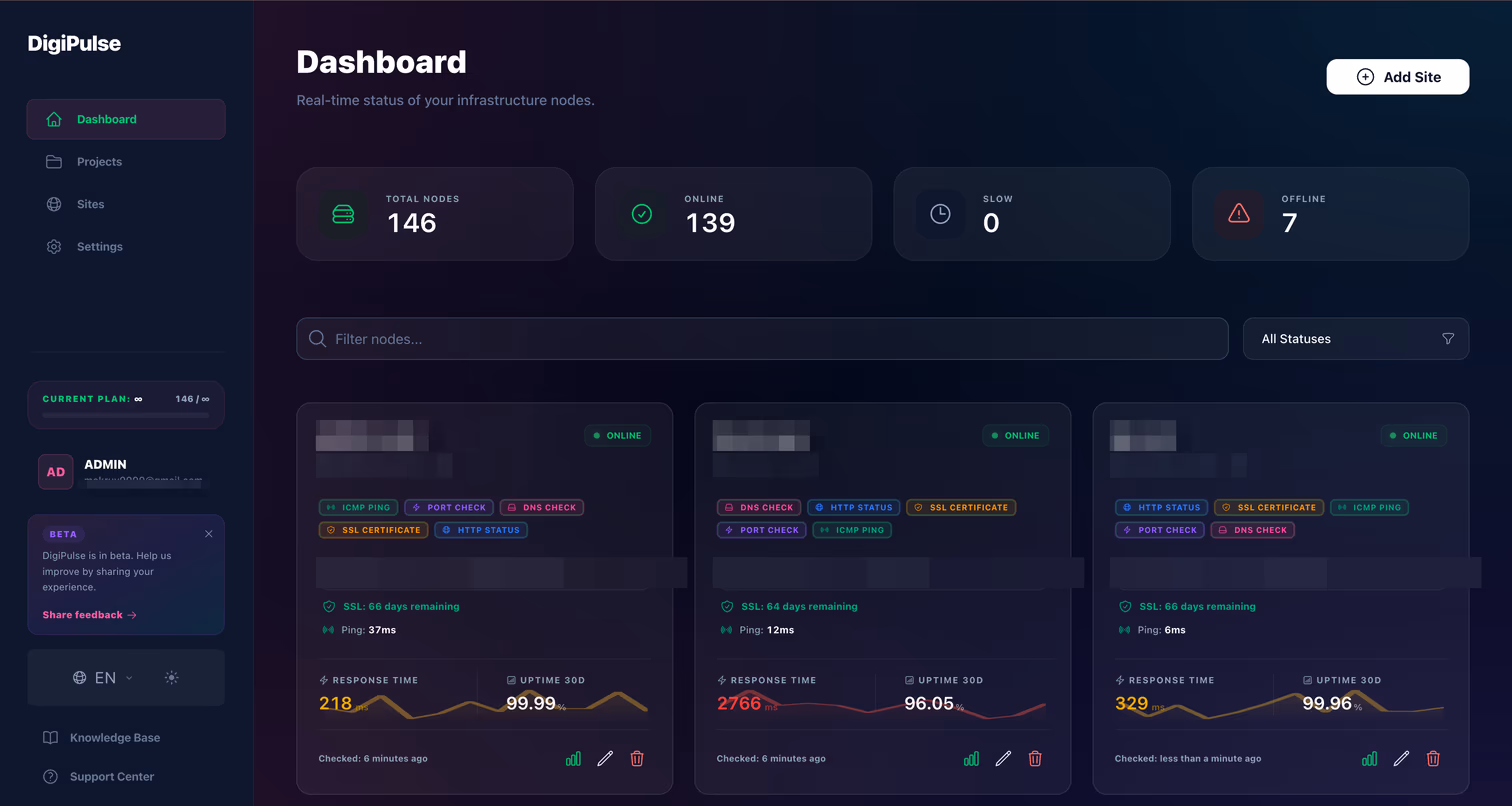1512x806 pixels.
Task: Open Settings in the sidebar
Action: click(126, 247)
